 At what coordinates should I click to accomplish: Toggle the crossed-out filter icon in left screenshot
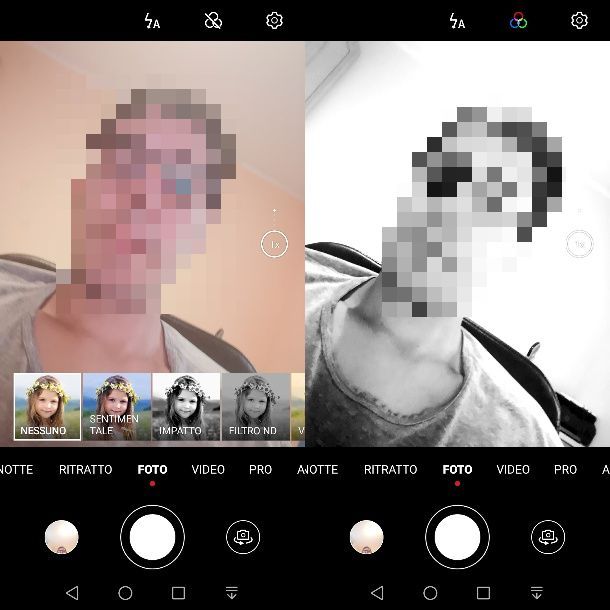(213, 21)
